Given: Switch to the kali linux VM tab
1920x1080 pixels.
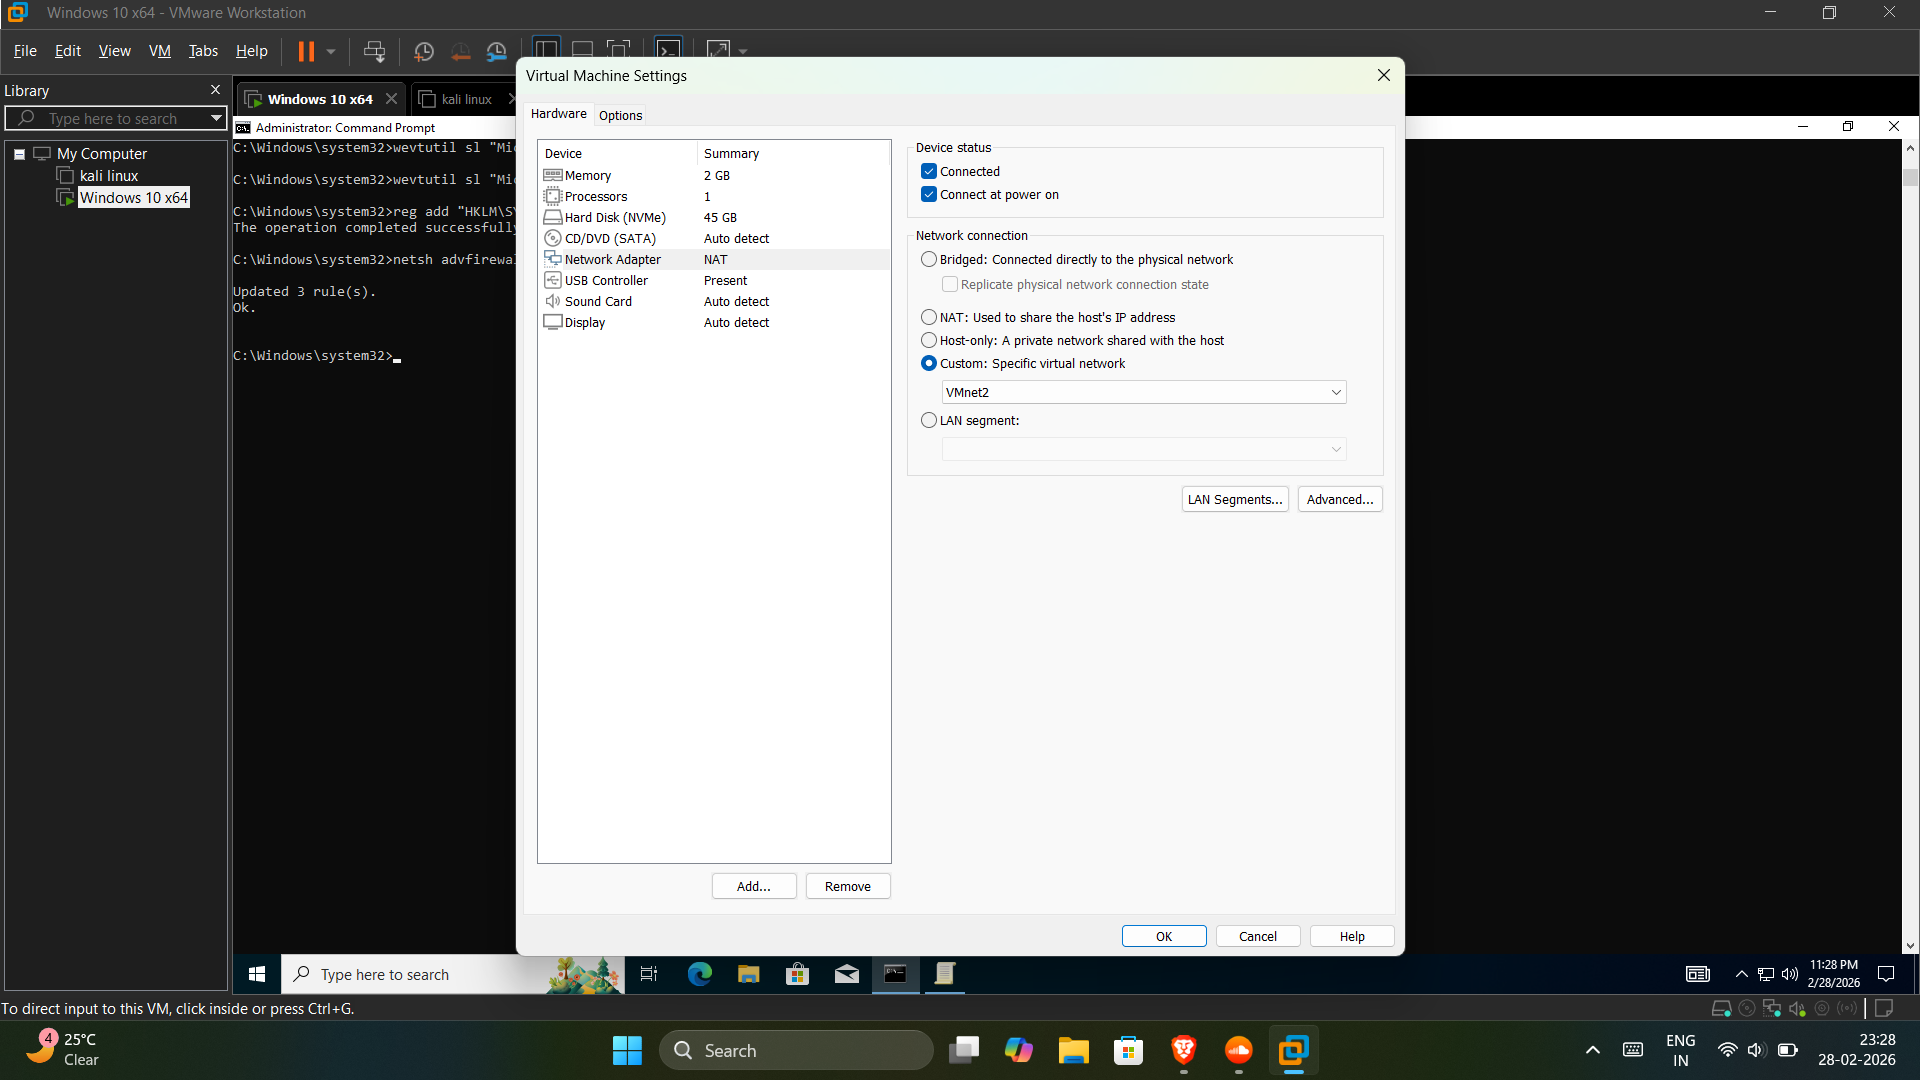Looking at the screenshot, I should pyautogui.click(x=466, y=99).
